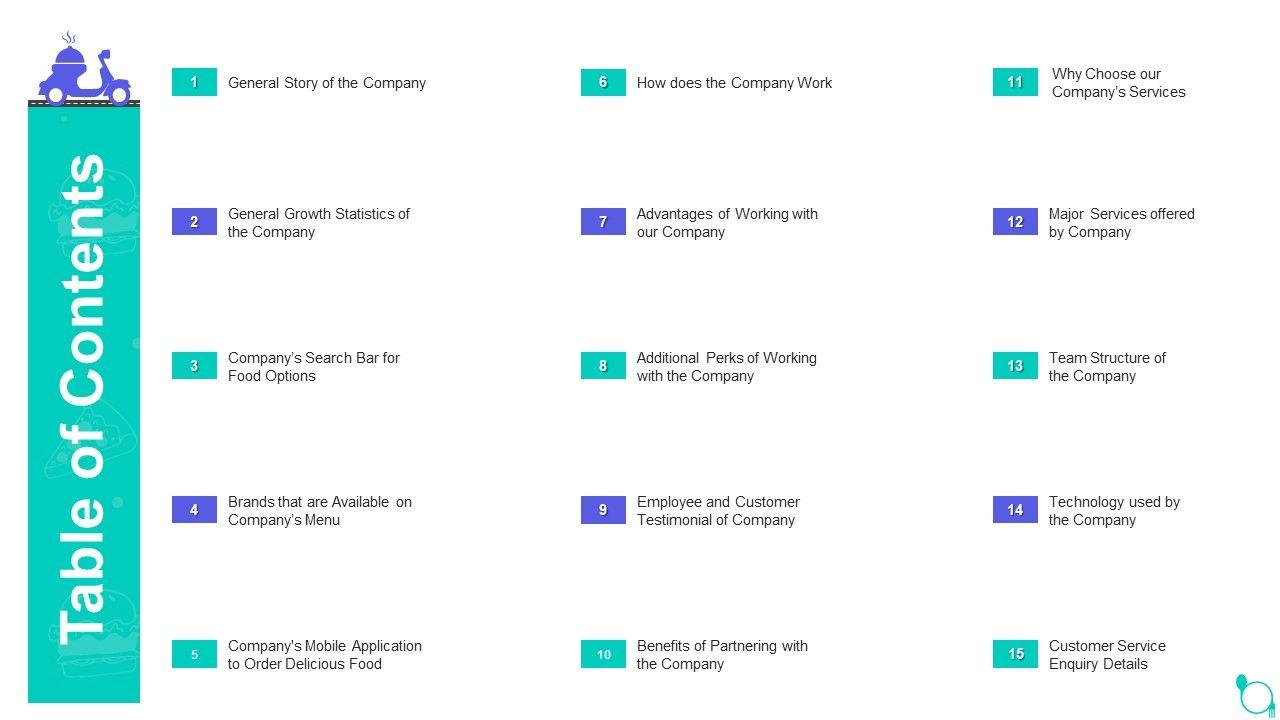Open General Story of the Company

[x=327, y=83]
